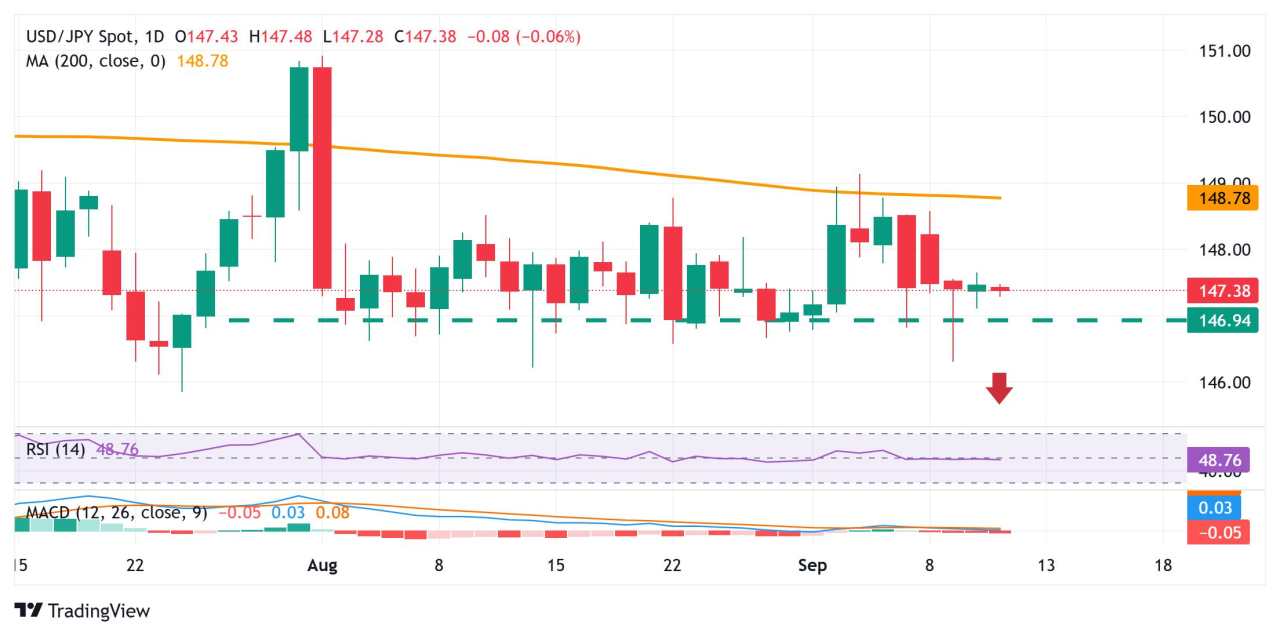Image resolution: width=1280 pixels, height=636 pixels.
Task: Click the Aug label on the time axis
Action: [x=323, y=566]
